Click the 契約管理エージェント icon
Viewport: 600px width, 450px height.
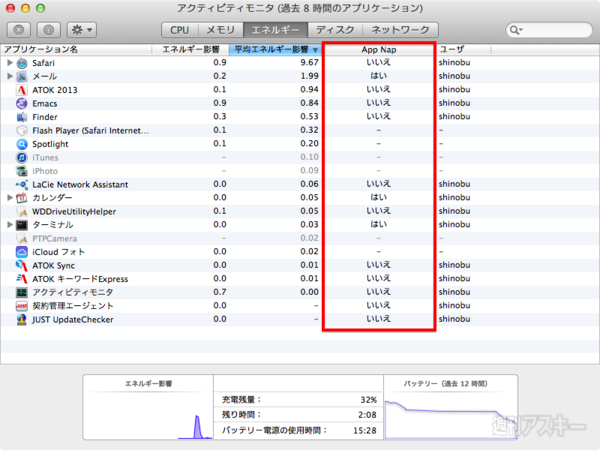(x=22, y=306)
